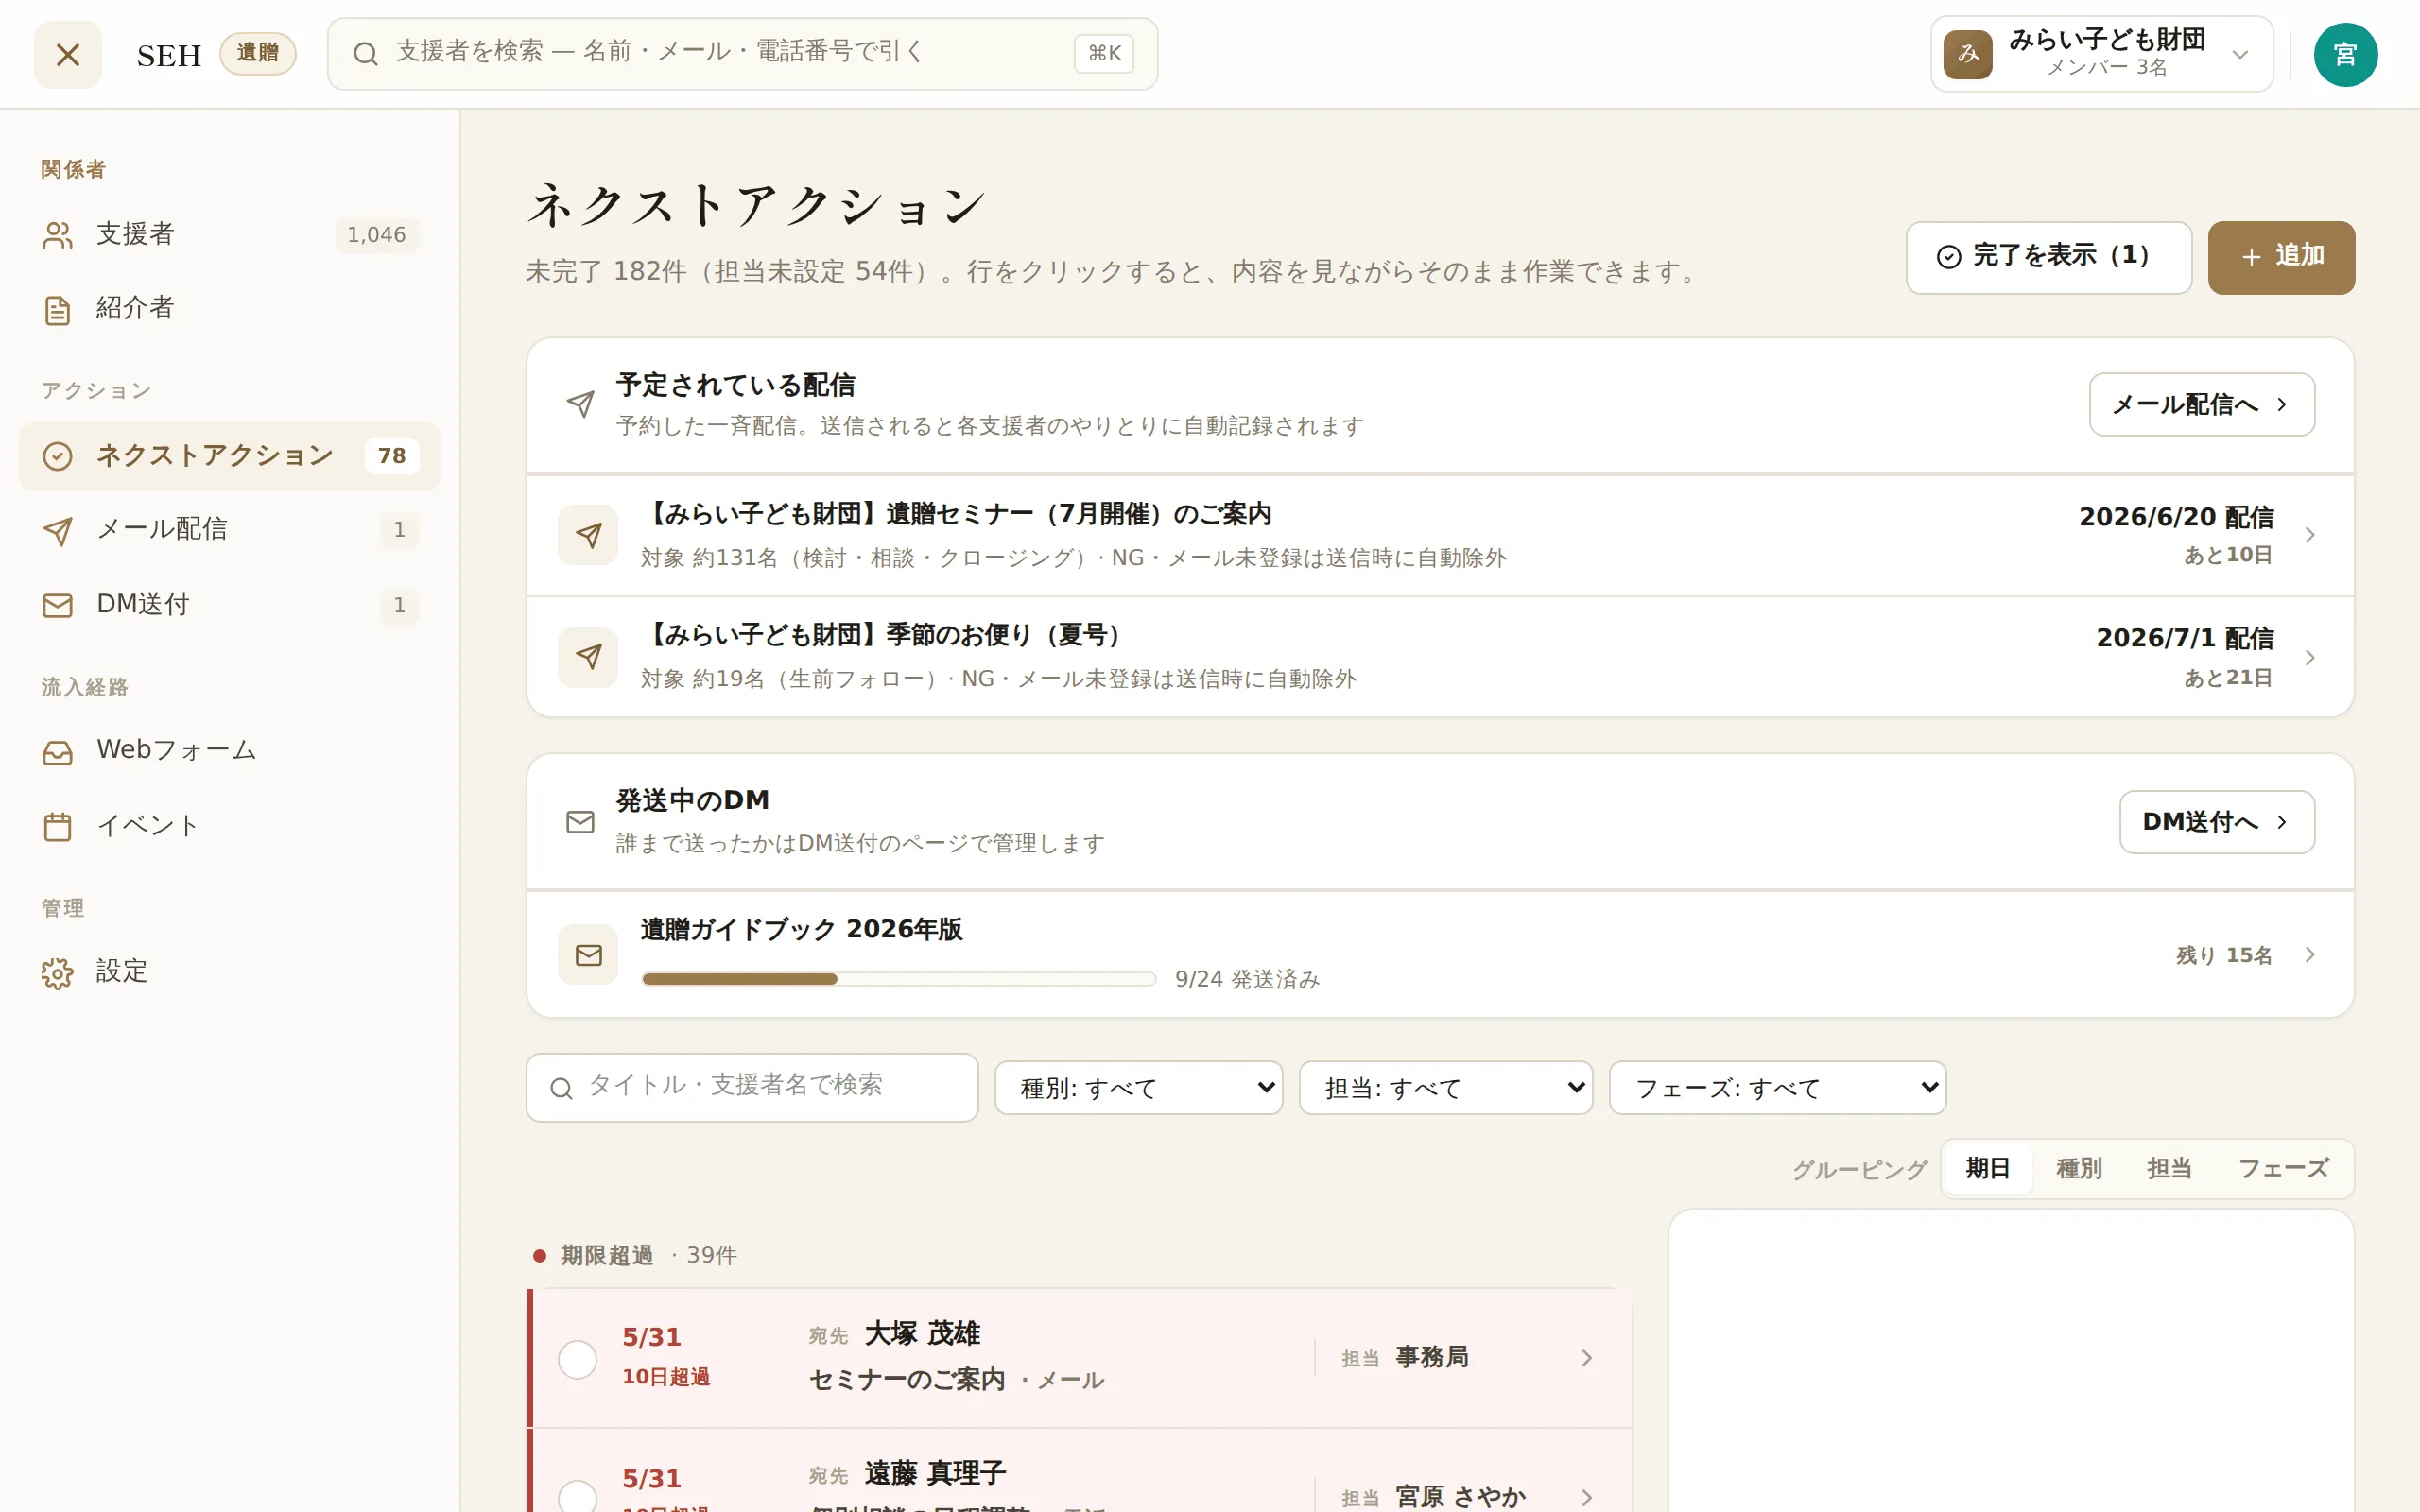Click the paper plane icon of 季節のお便り delivery
Viewport: 2420px width, 1512px height.
point(588,657)
